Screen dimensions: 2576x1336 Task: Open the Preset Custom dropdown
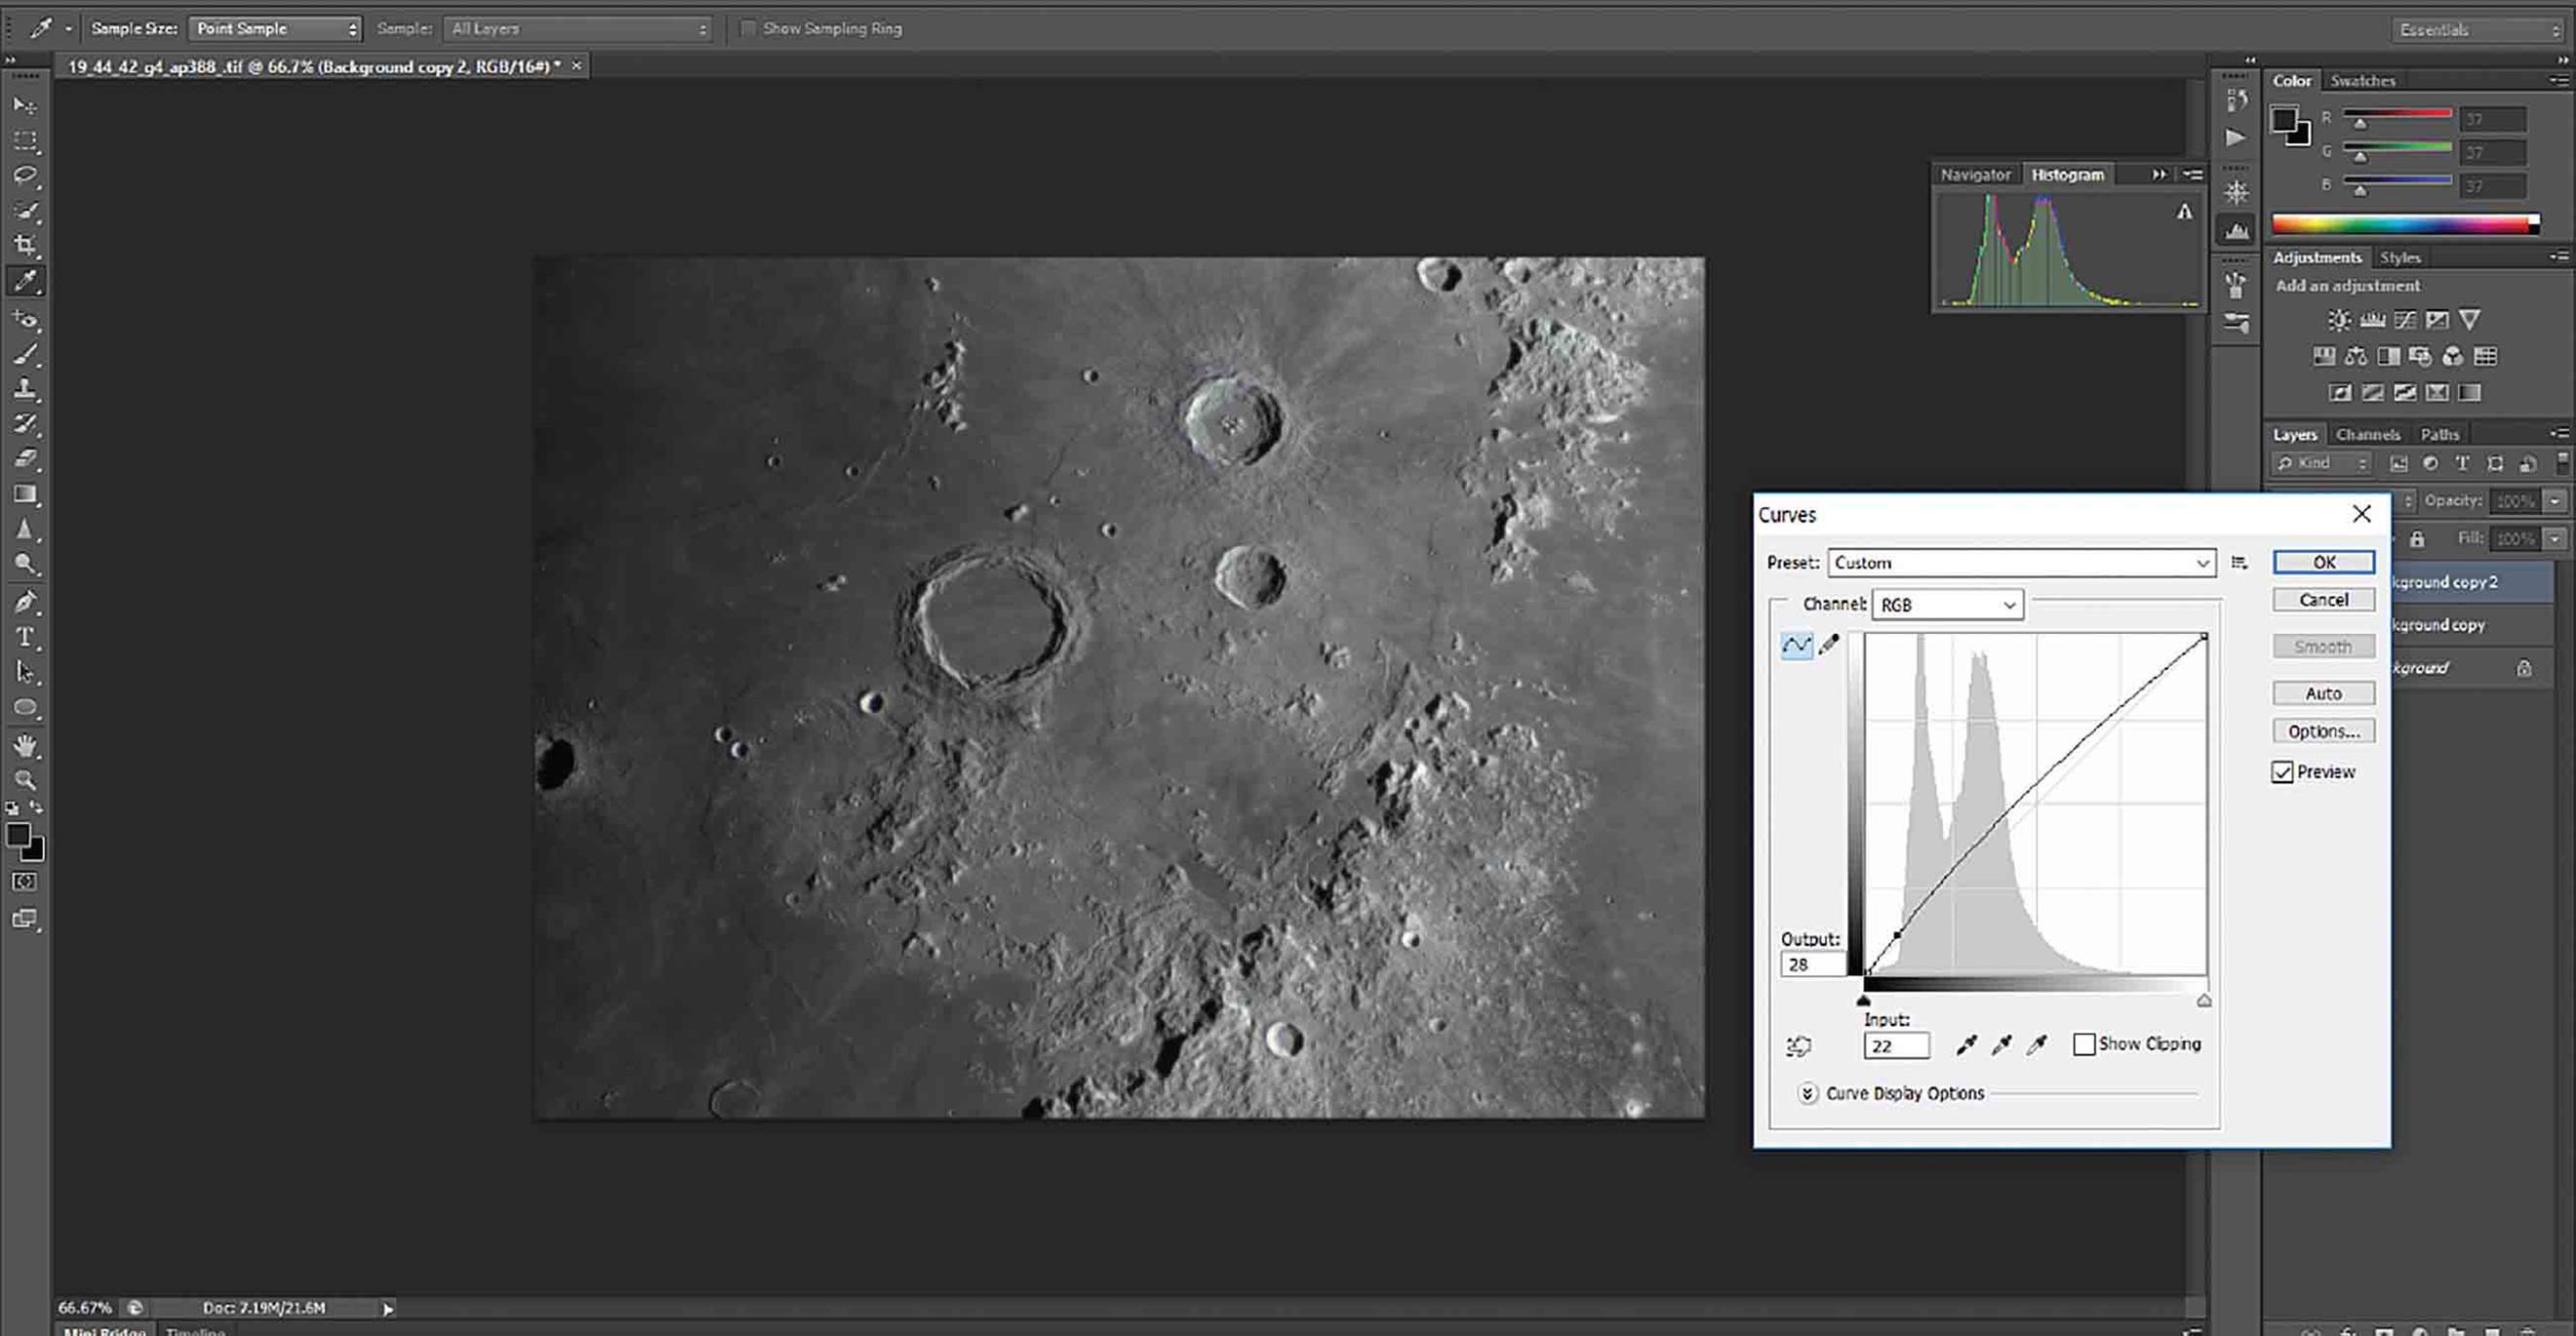click(2021, 563)
